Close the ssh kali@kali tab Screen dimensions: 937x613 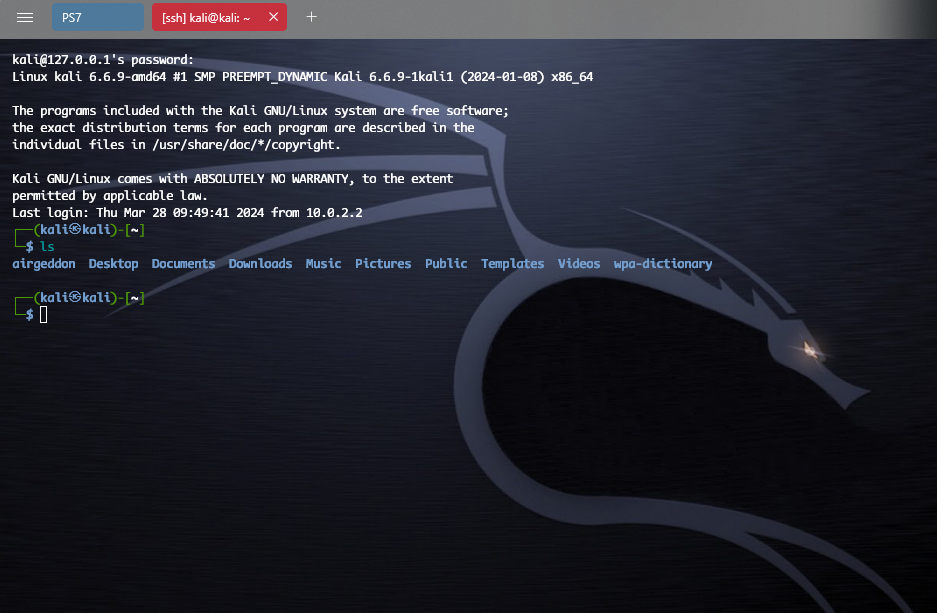tap(274, 17)
